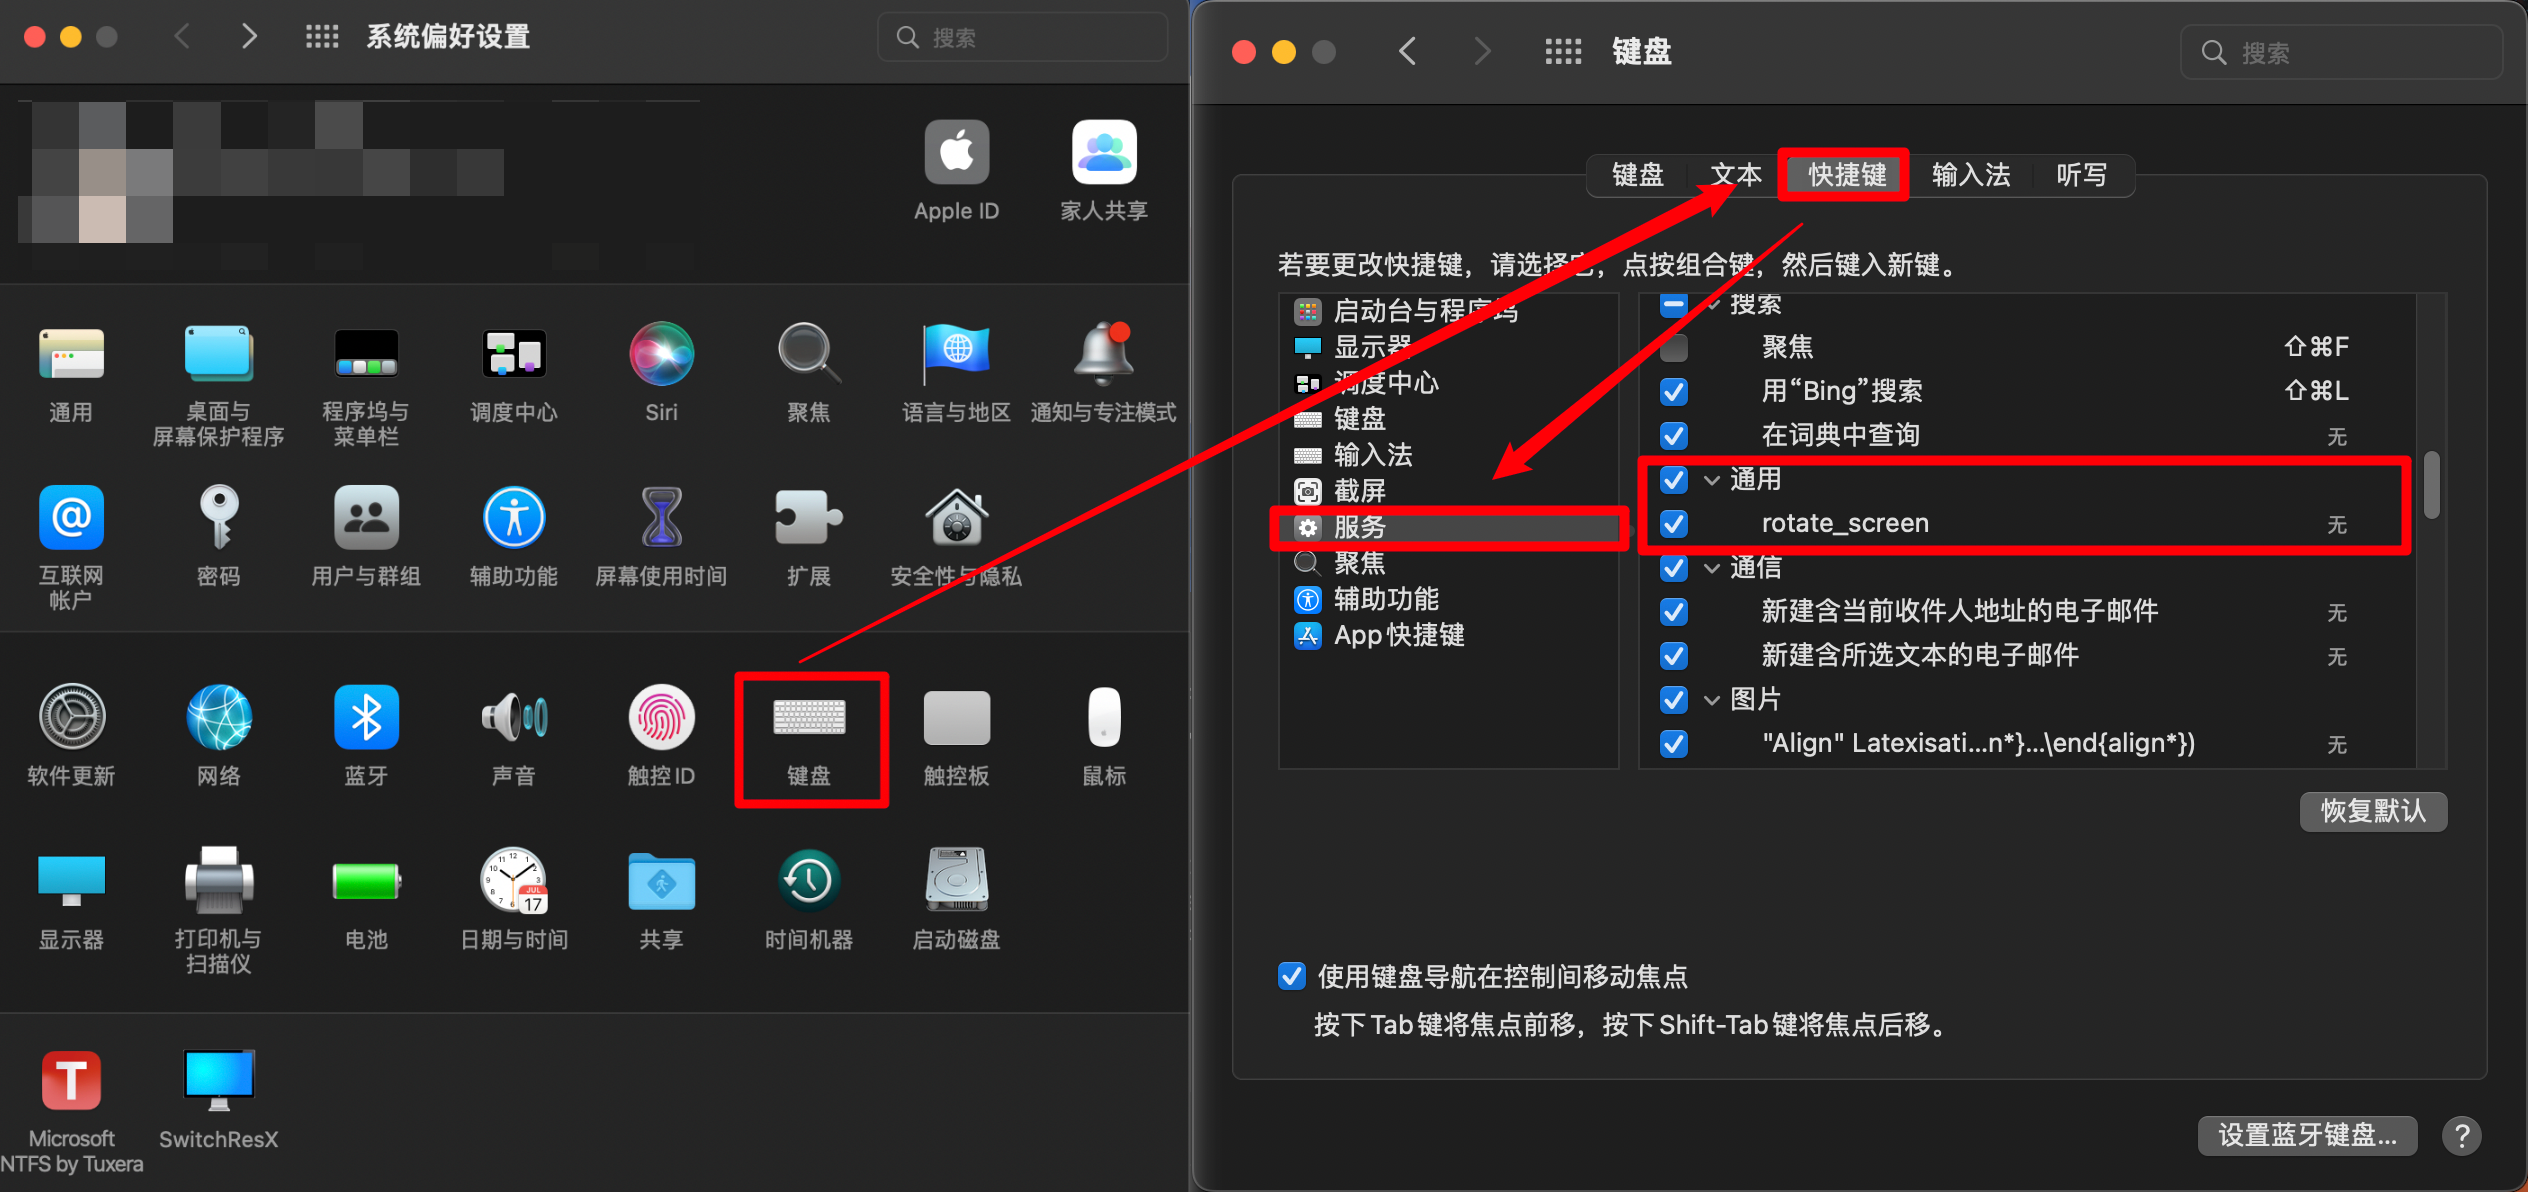Screen dimensions: 2528x1192
Task: Switch to the 输入法 tab
Action: point(1970,175)
